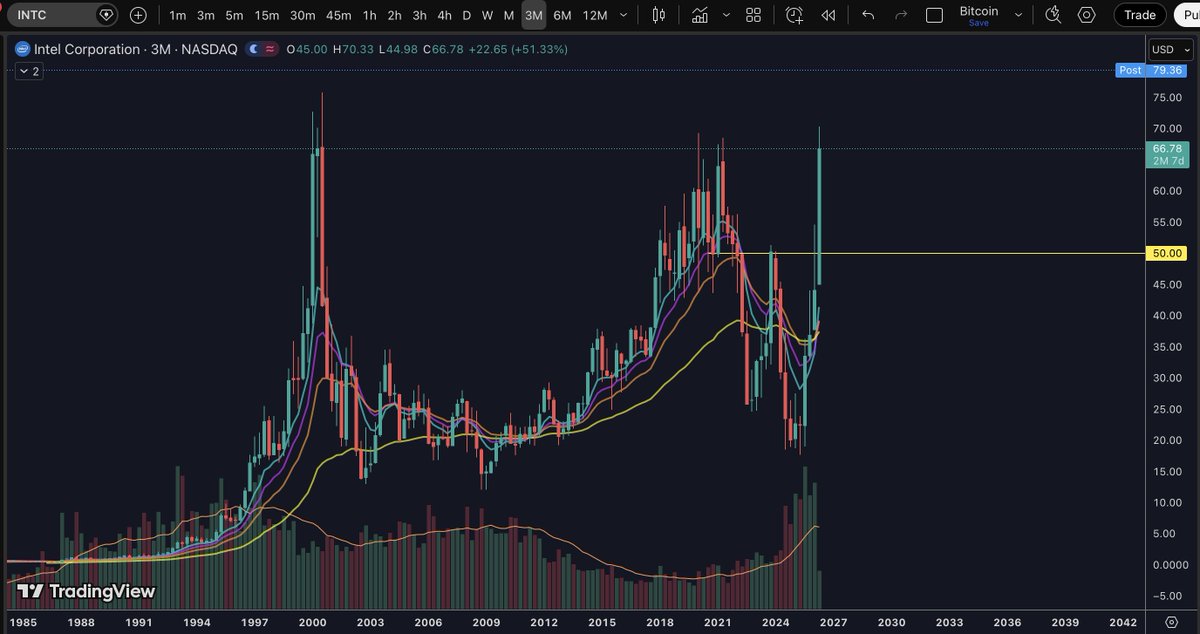This screenshot has width=1200, height=634.
Task: Switch to the weekly W timeframe
Action: [487, 15]
